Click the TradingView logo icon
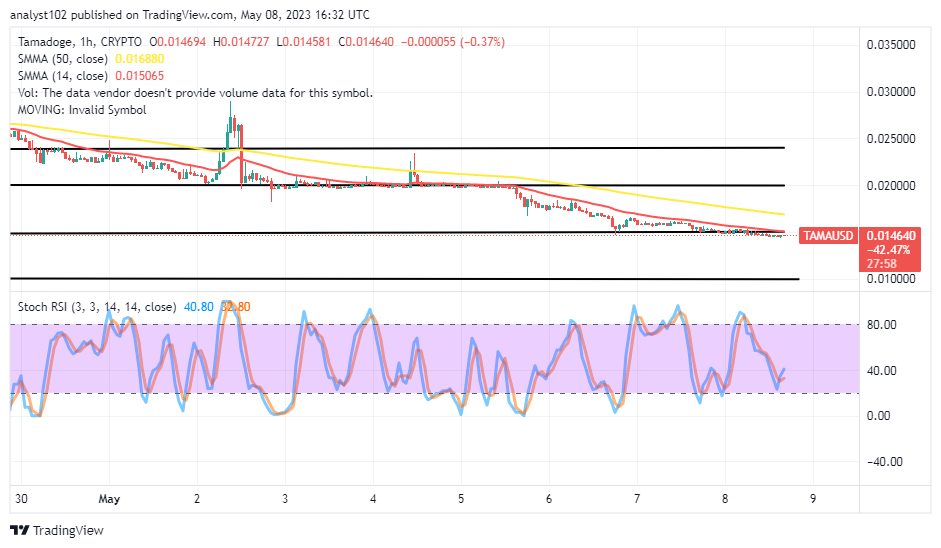This screenshot has height=548, width=941. [x=20, y=531]
